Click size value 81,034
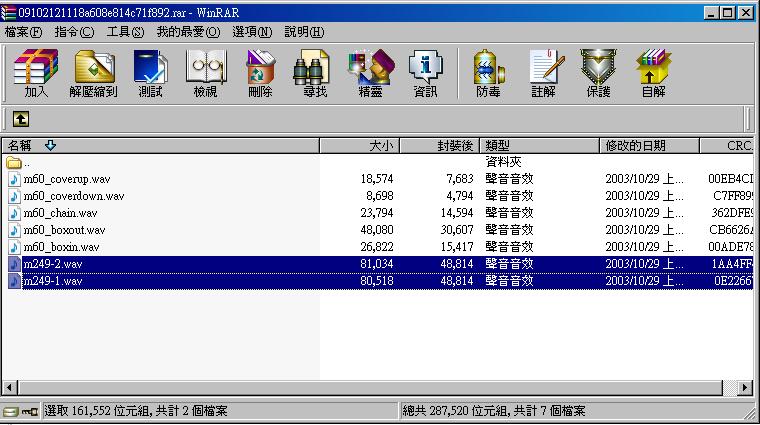The image size is (760, 425). [377, 264]
